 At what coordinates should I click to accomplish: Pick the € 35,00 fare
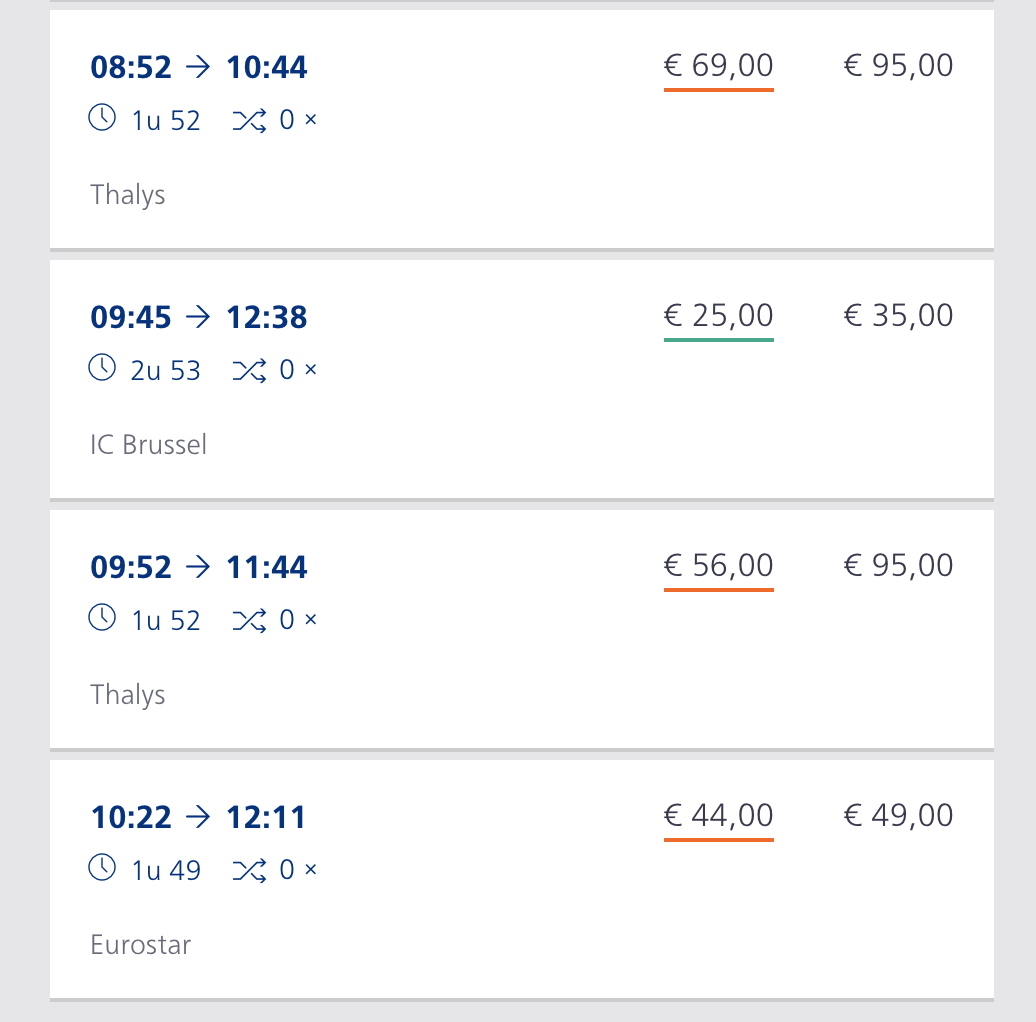point(898,316)
